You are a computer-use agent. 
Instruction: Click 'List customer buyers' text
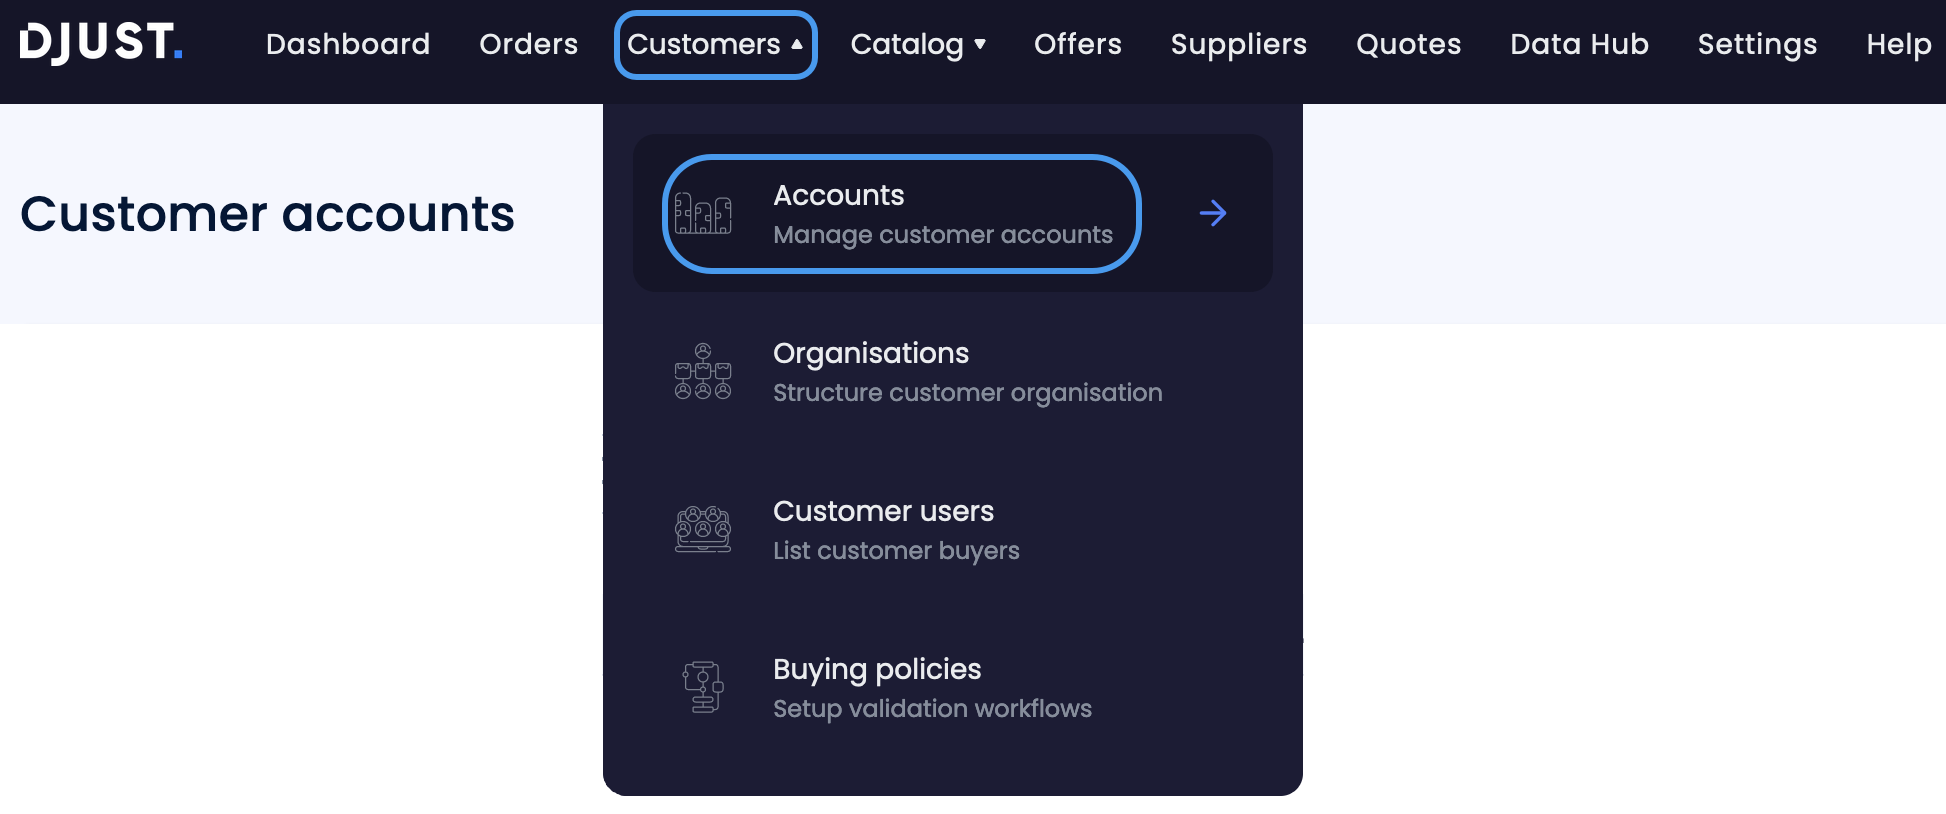[896, 551]
